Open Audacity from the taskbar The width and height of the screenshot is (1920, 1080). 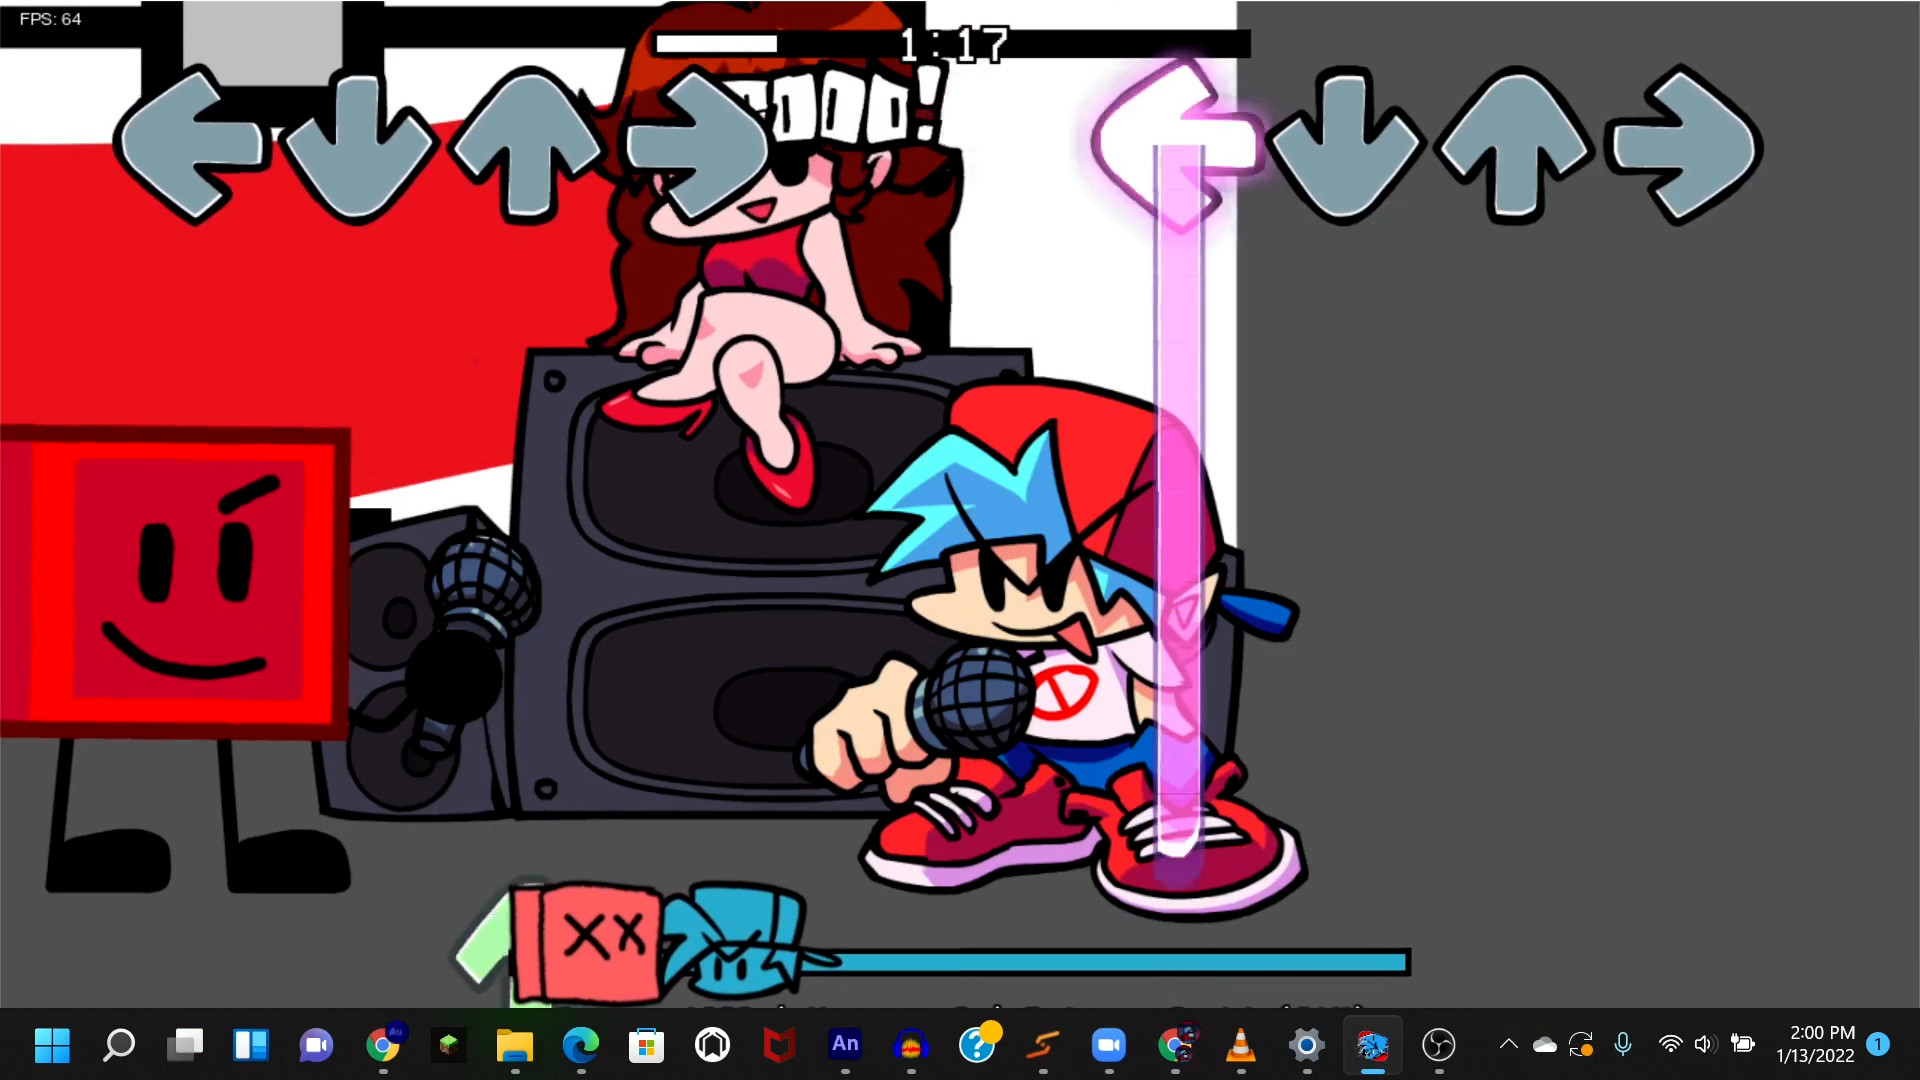click(911, 1046)
